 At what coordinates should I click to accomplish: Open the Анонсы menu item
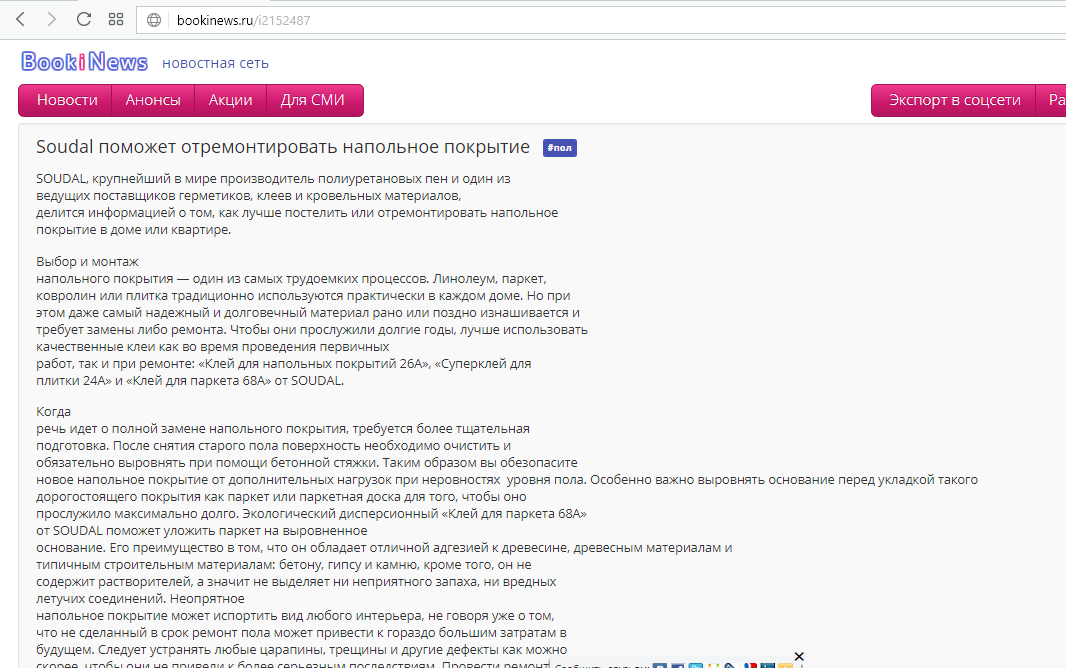pos(153,101)
